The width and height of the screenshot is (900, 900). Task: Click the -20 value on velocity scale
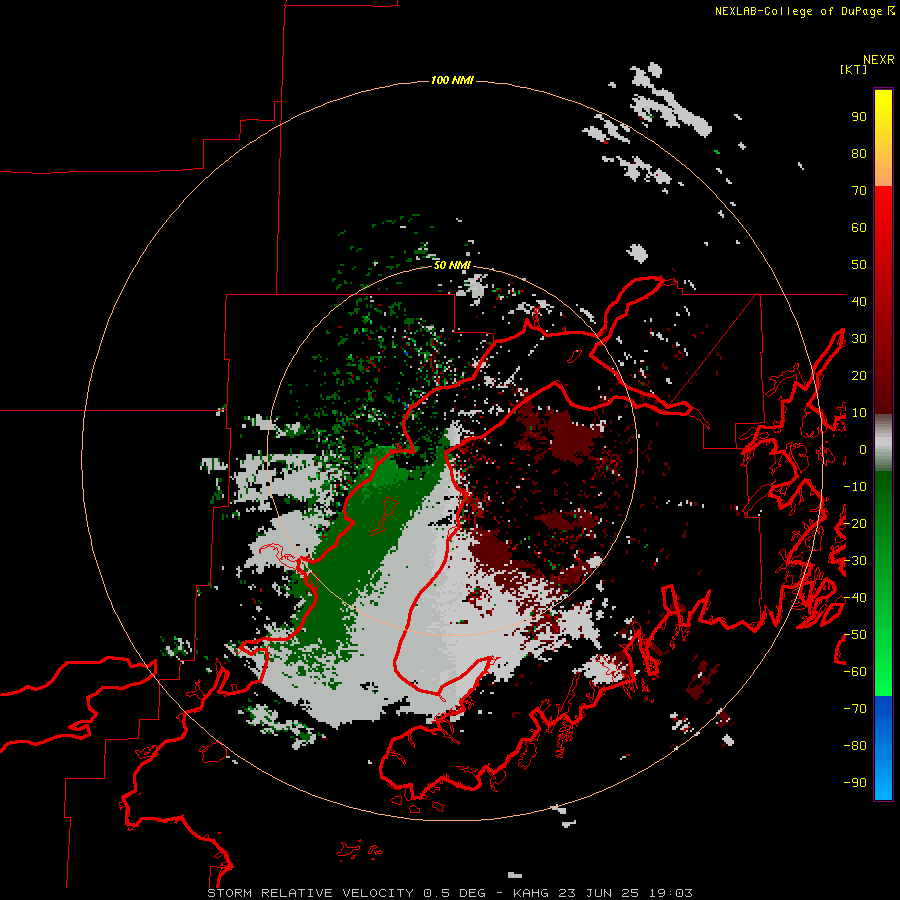click(x=855, y=523)
